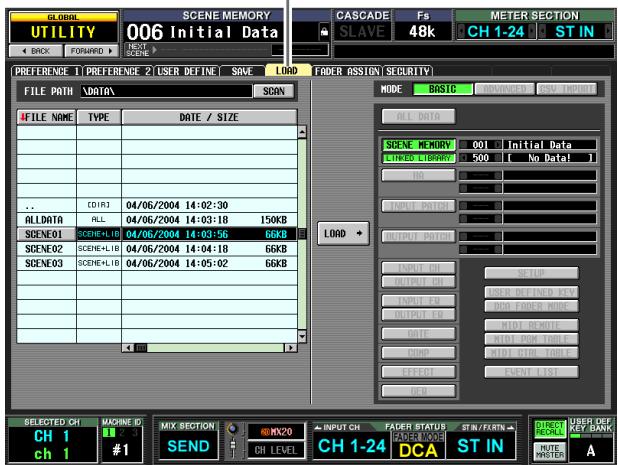Click the LOAD arrow button
This screenshot has width=618, height=465.
click(343, 233)
